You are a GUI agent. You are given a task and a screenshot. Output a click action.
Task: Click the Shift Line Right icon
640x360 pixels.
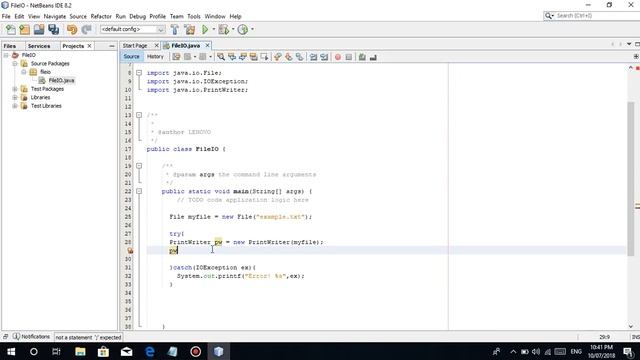point(324,57)
